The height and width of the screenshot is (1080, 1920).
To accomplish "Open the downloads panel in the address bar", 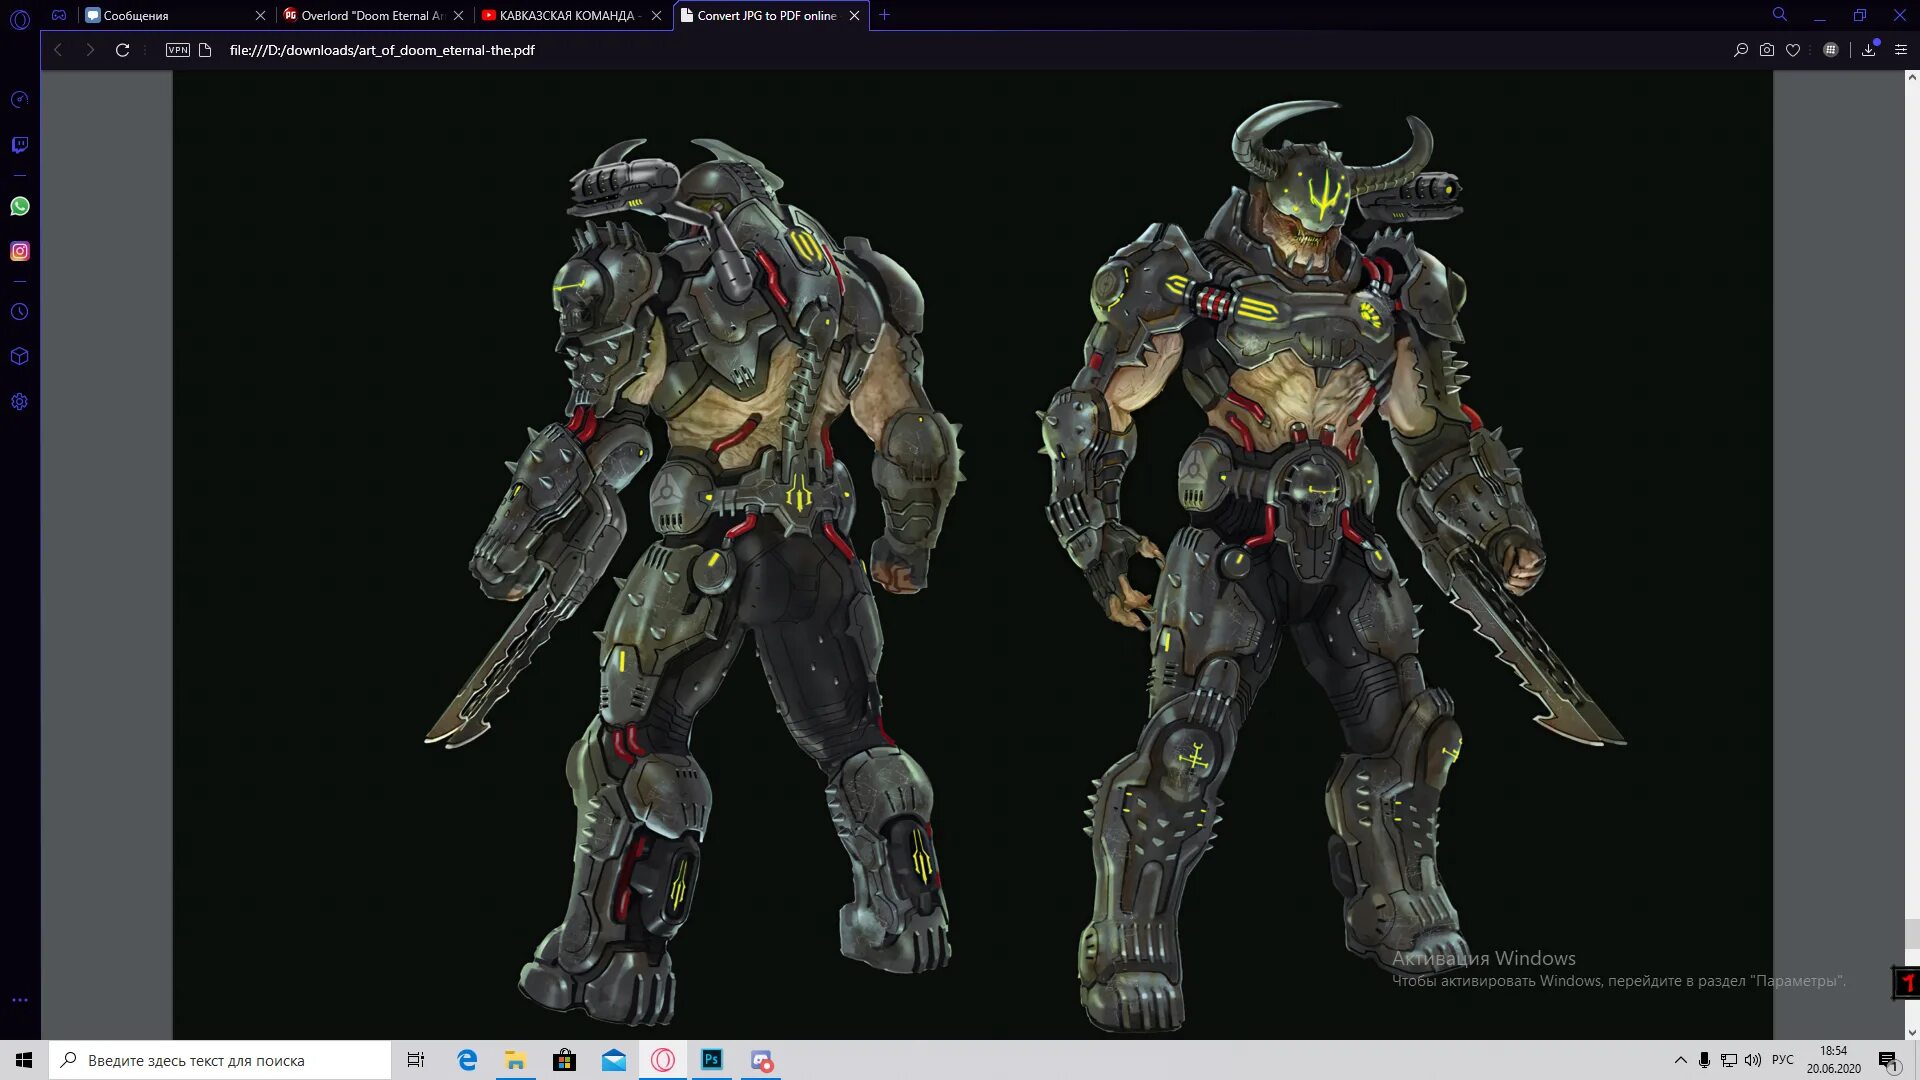I will (x=1868, y=50).
